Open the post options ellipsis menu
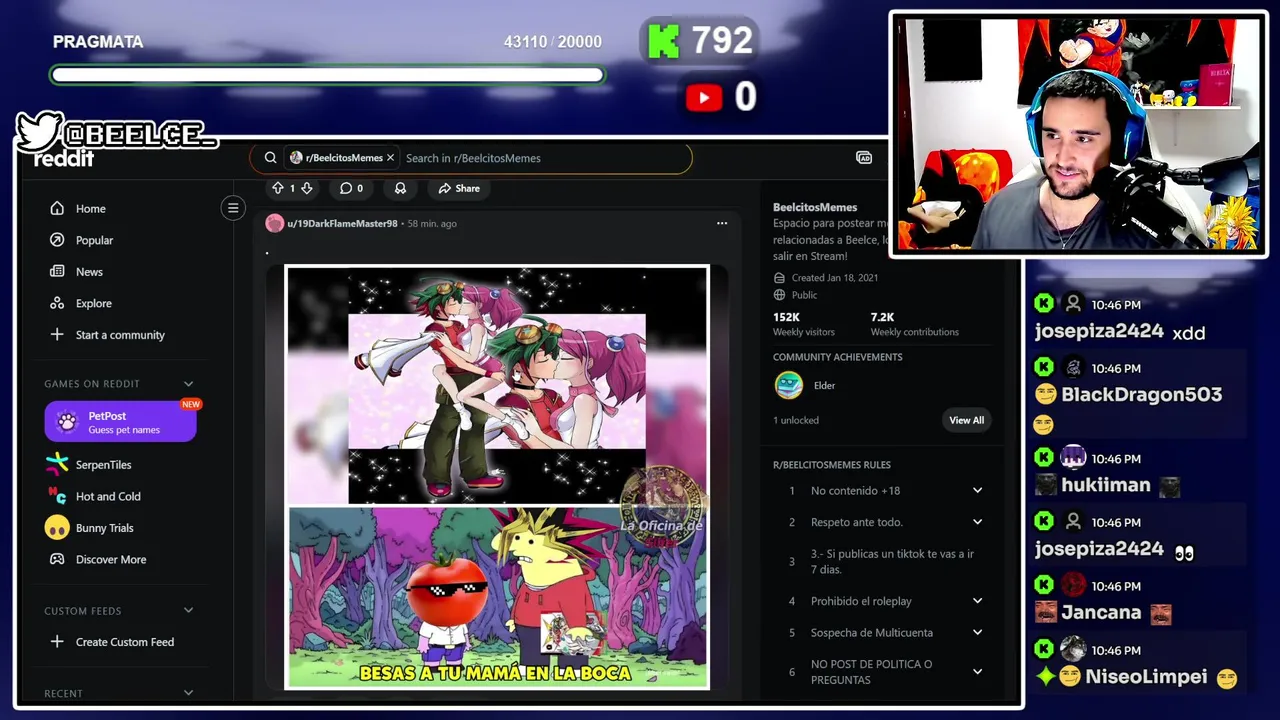This screenshot has height=720, width=1280. click(722, 223)
